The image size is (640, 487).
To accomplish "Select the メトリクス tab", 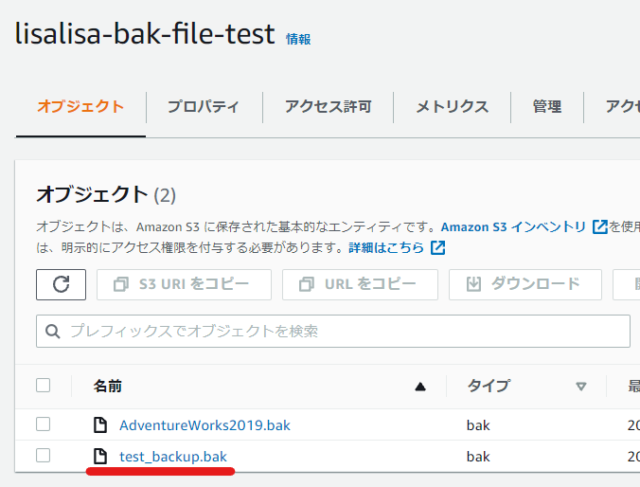I will click(x=452, y=107).
